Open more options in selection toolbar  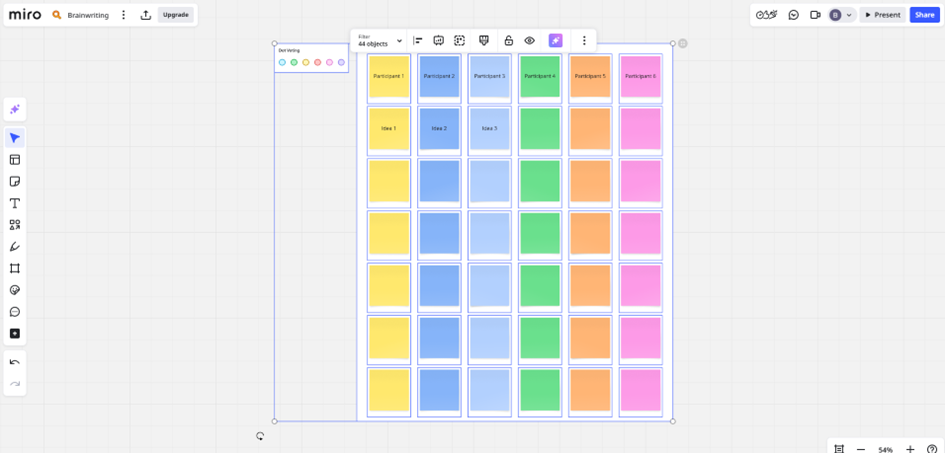(x=584, y=41)
